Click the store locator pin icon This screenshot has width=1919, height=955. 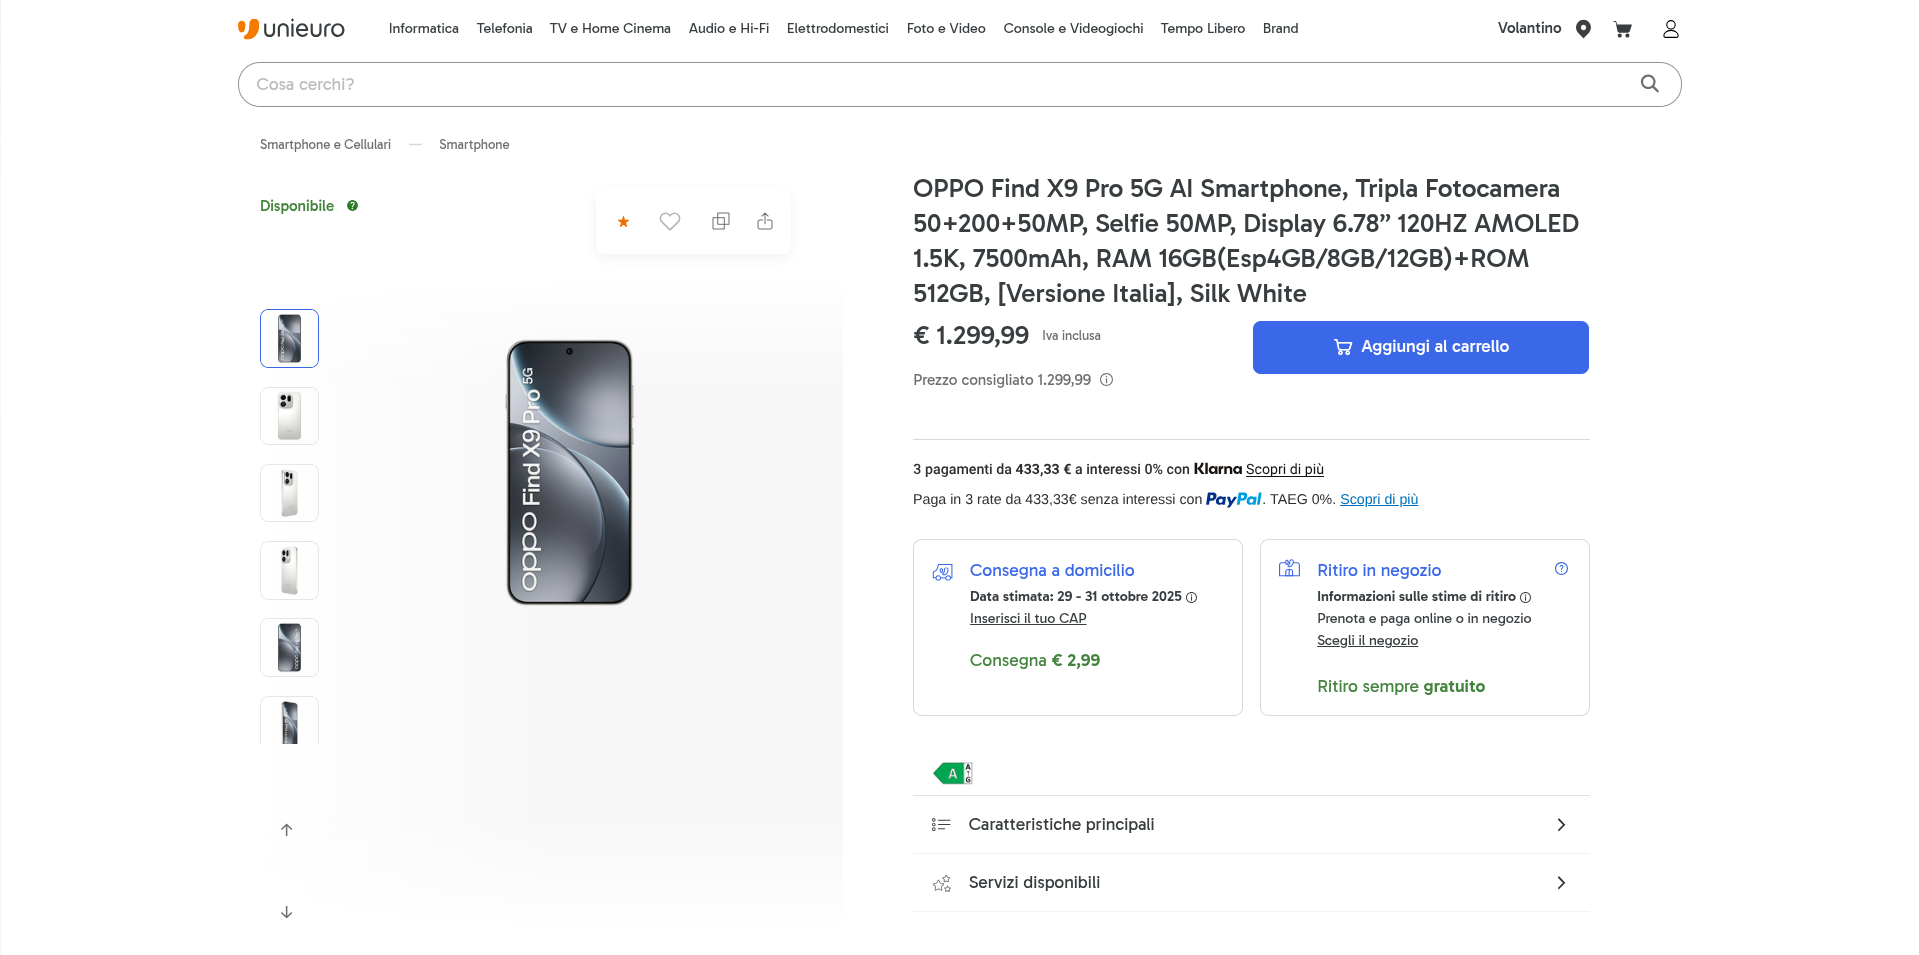tap(1583, 29)
